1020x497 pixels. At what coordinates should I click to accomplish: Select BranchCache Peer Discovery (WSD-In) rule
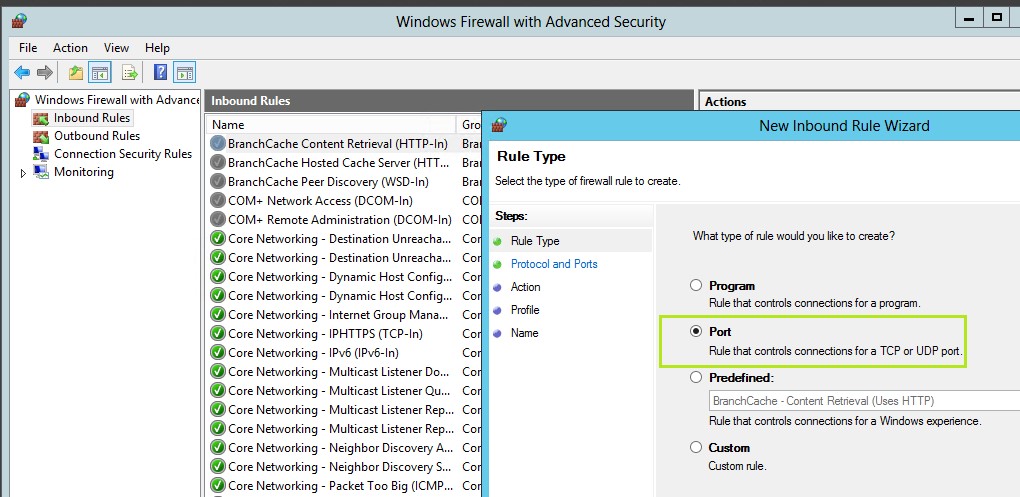click(328, 181)
